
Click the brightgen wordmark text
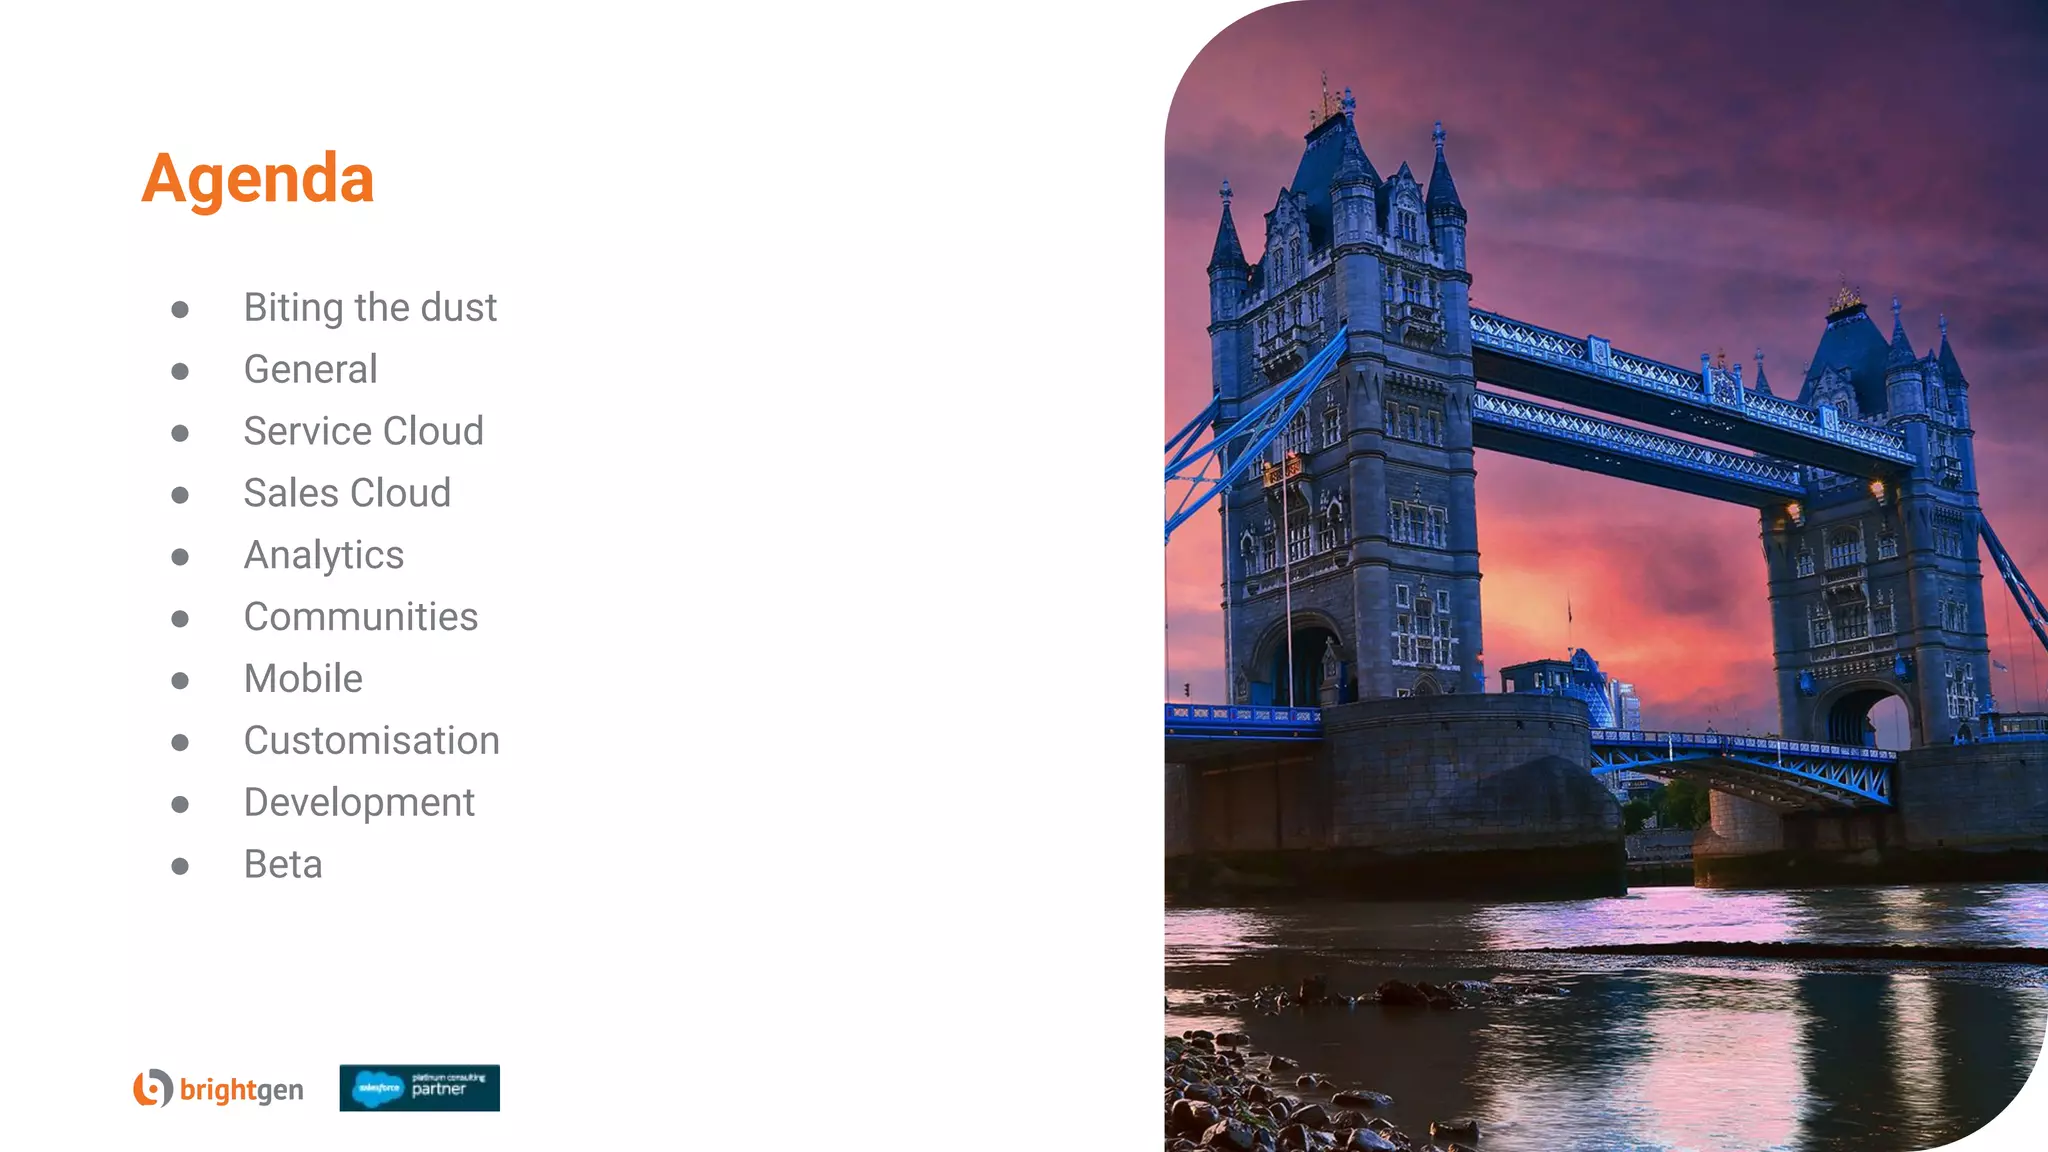coord(242,1090)
